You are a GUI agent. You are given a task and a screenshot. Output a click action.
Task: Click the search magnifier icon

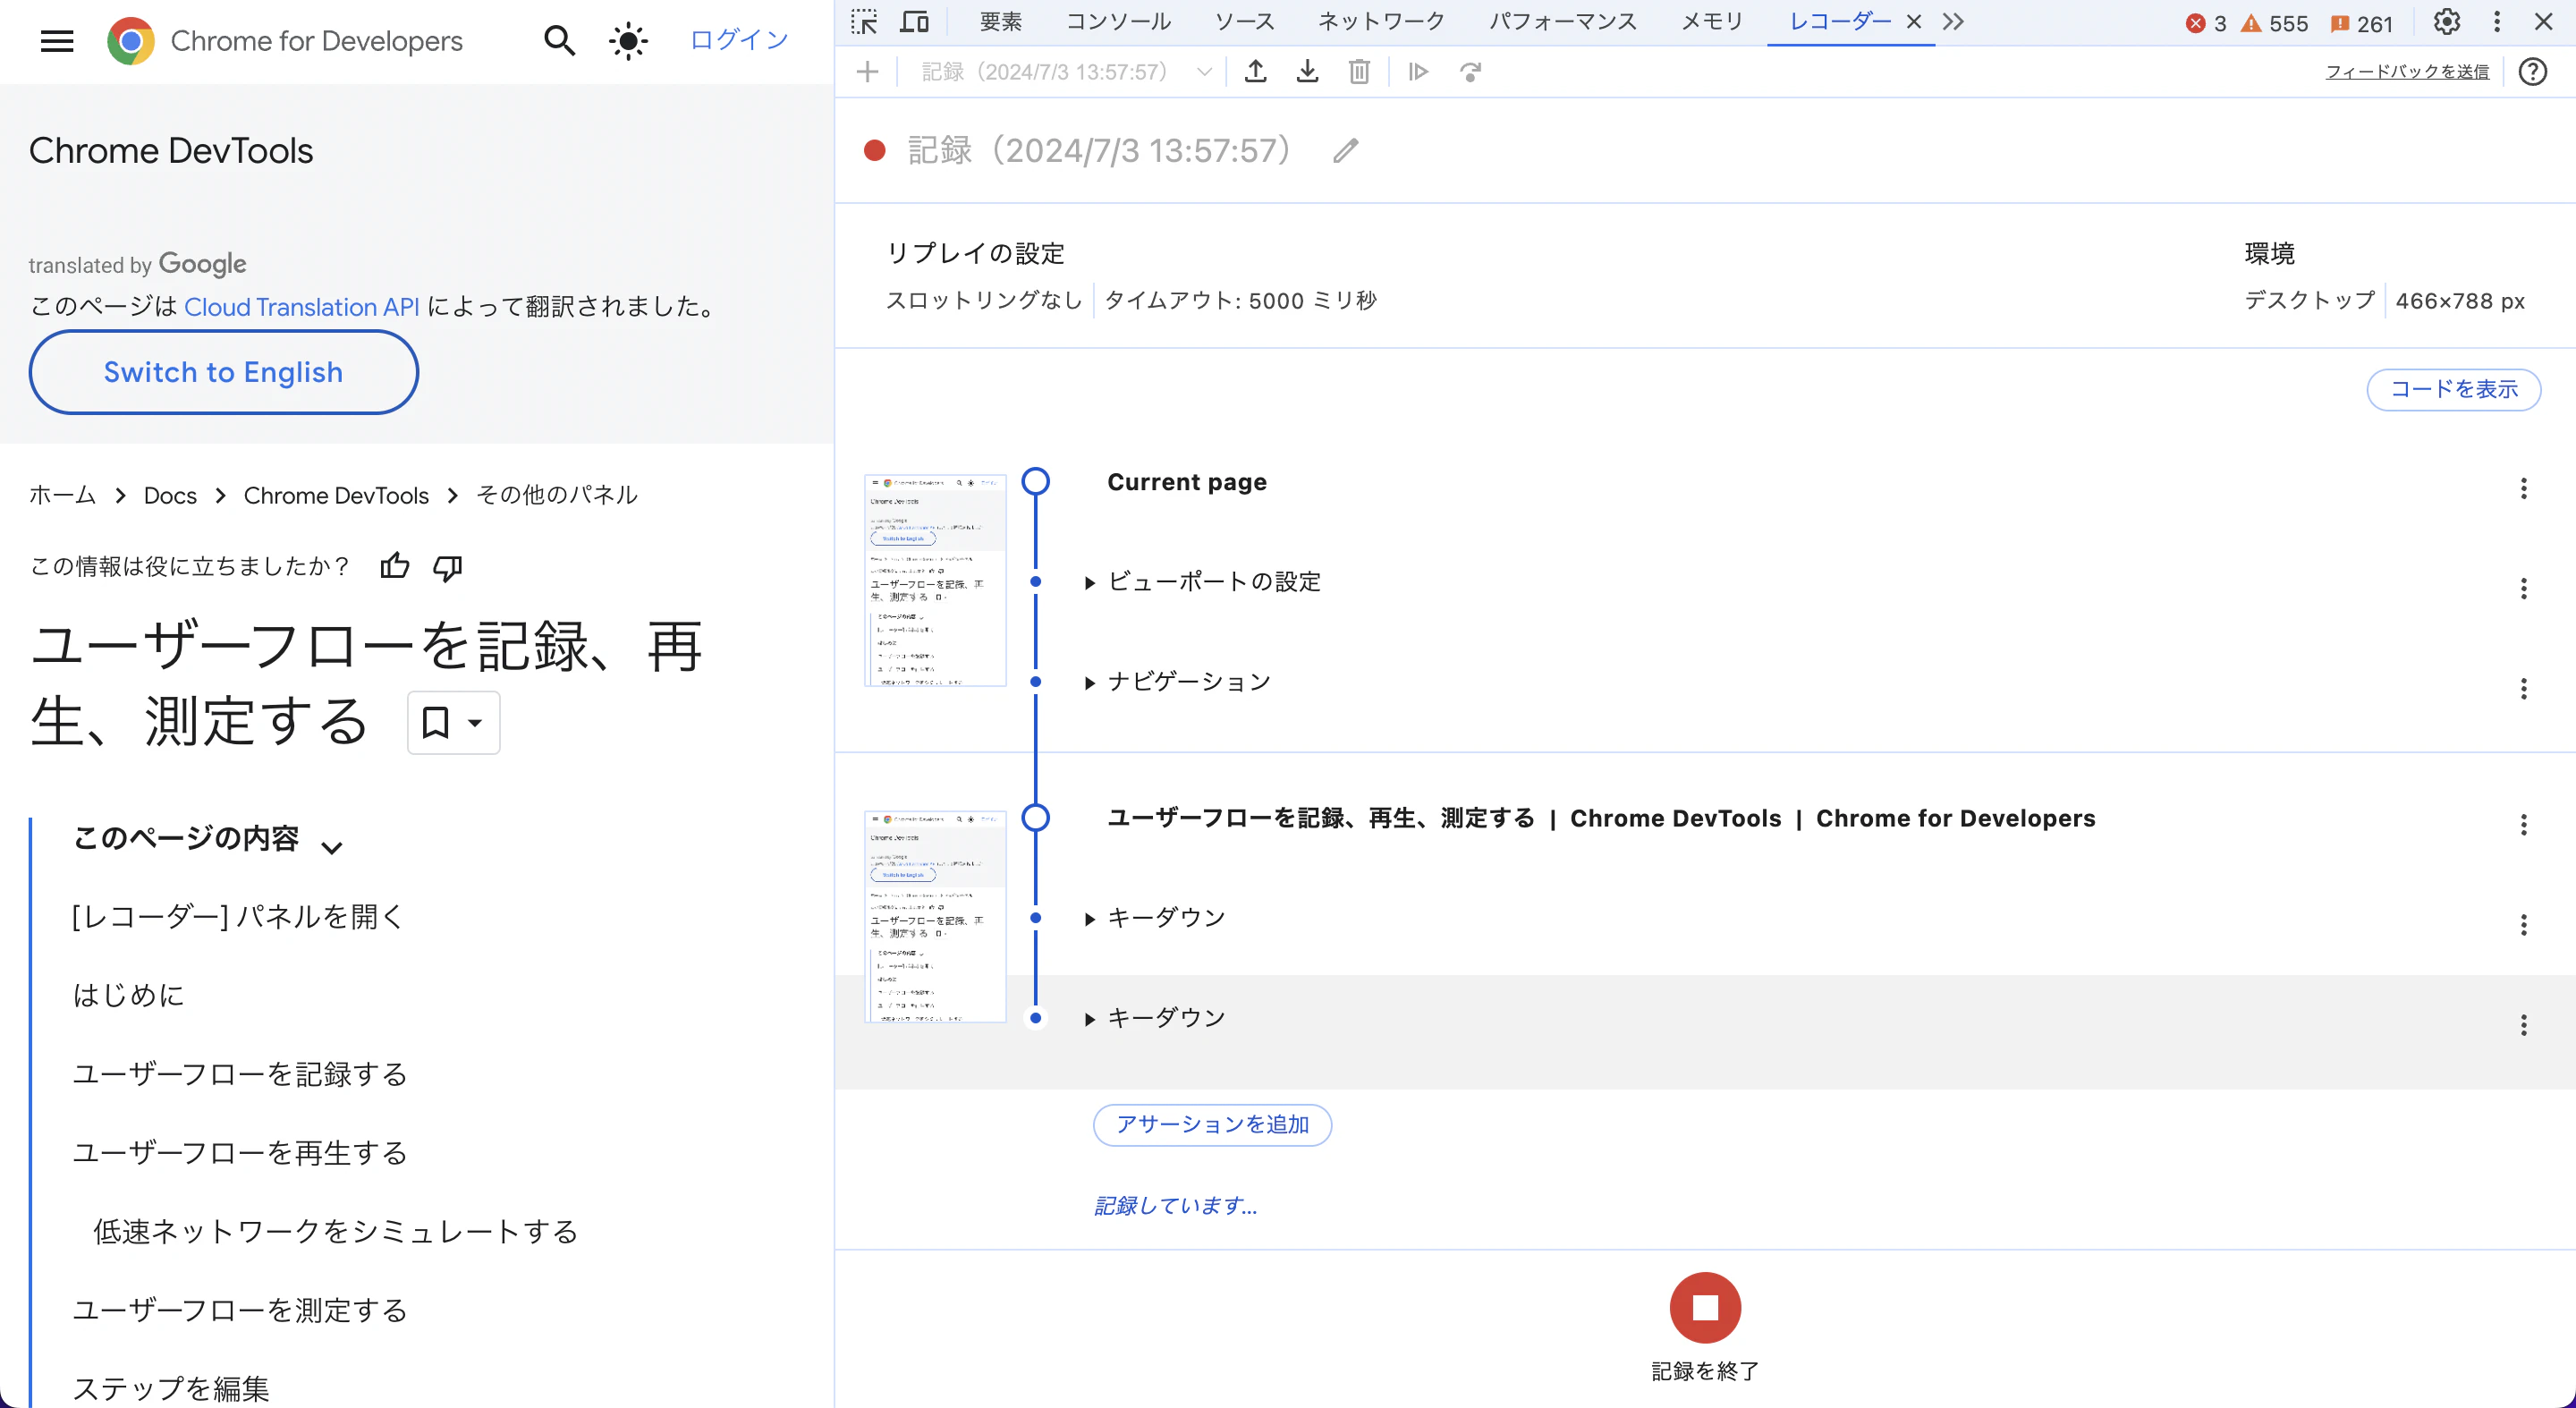click(559, 41)
